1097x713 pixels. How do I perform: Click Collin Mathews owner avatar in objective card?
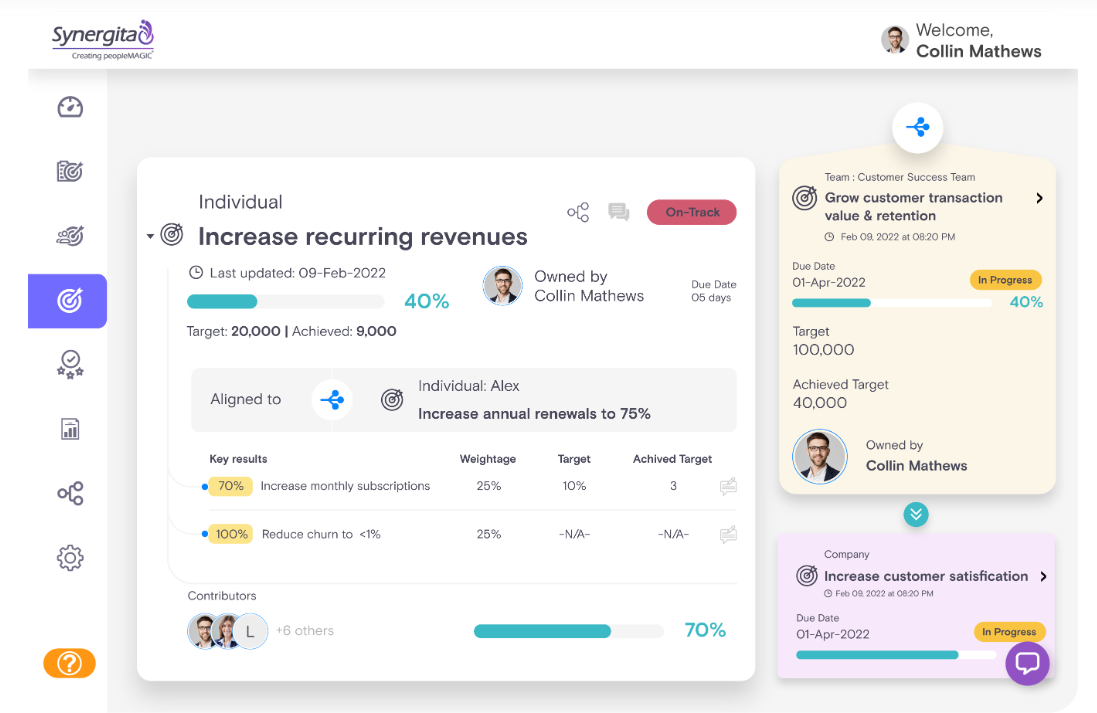click(502, 285)
